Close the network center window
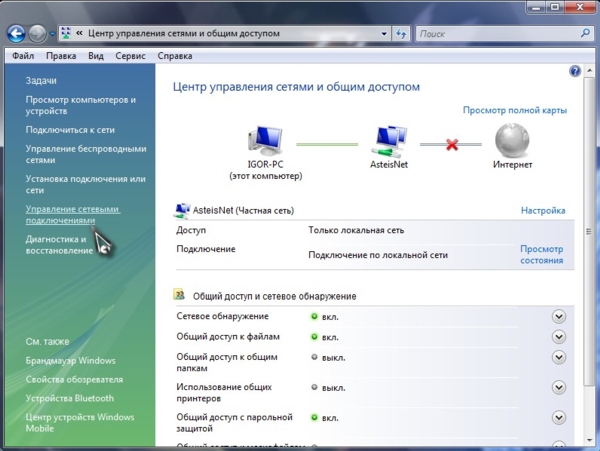The width and height of the screenshot is (600, 451). [x=579, y=7]
